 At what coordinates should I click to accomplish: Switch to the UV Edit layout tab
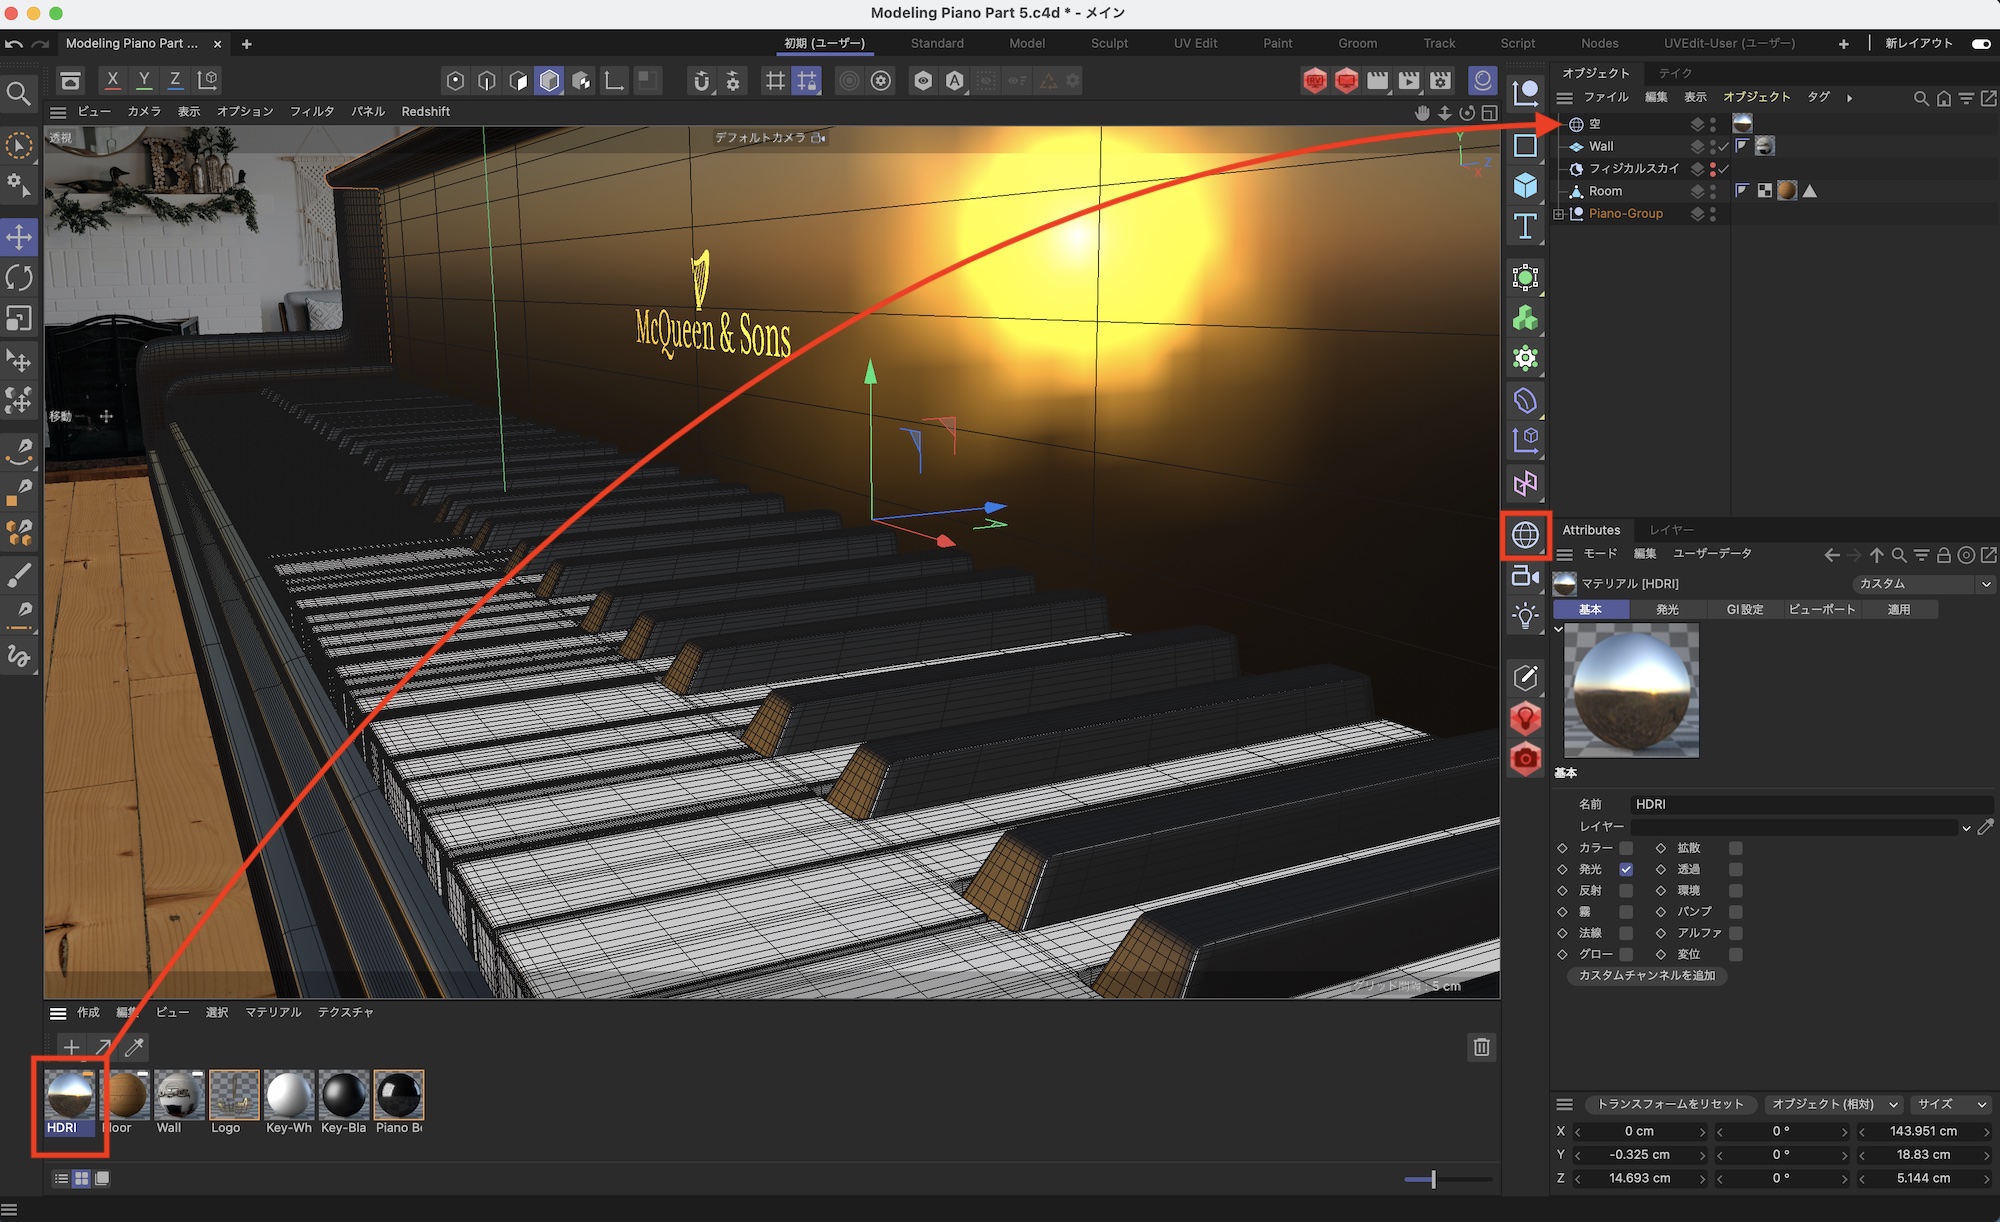point(1195,43)
